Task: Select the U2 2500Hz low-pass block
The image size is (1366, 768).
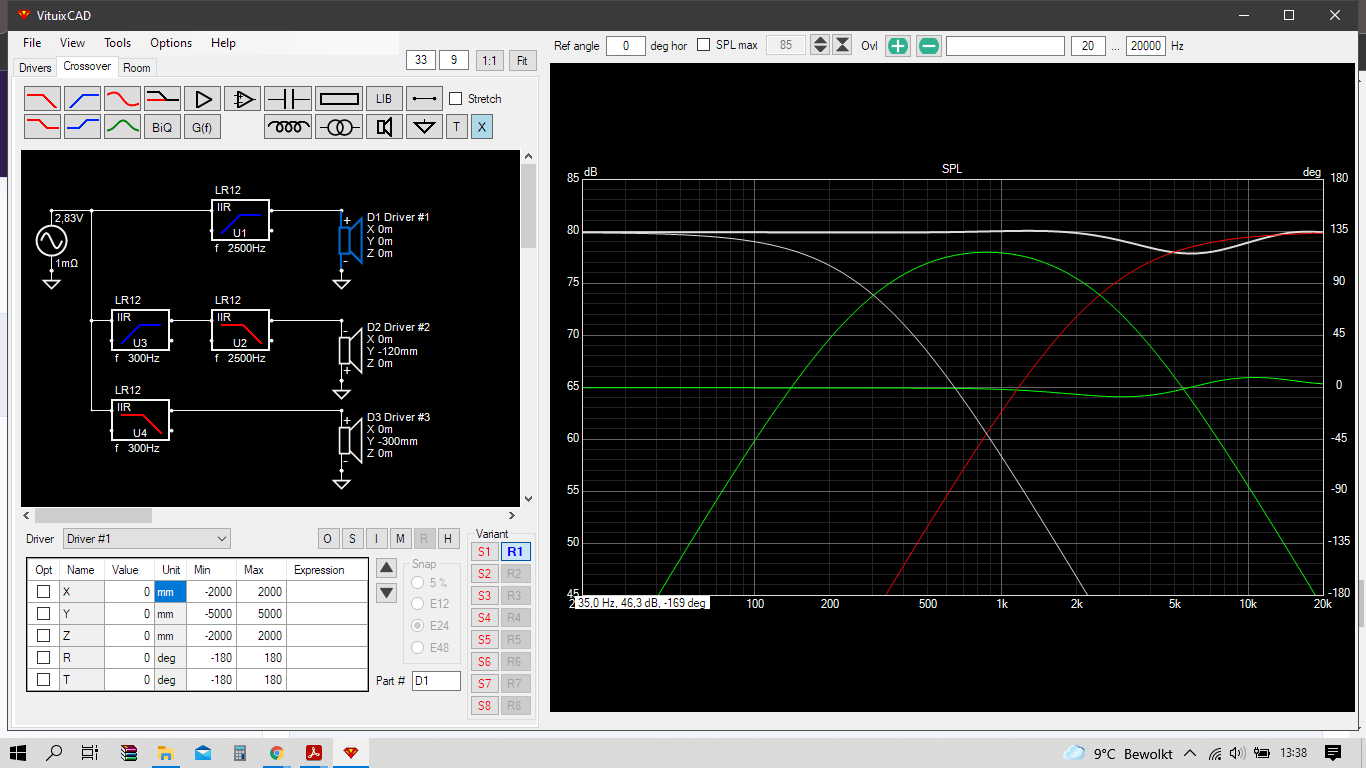Action: tap(240, 330)
